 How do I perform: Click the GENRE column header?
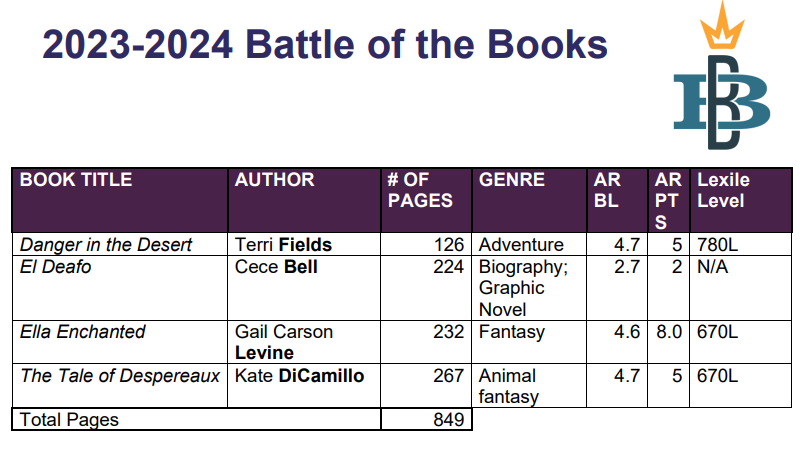(530, 200)
